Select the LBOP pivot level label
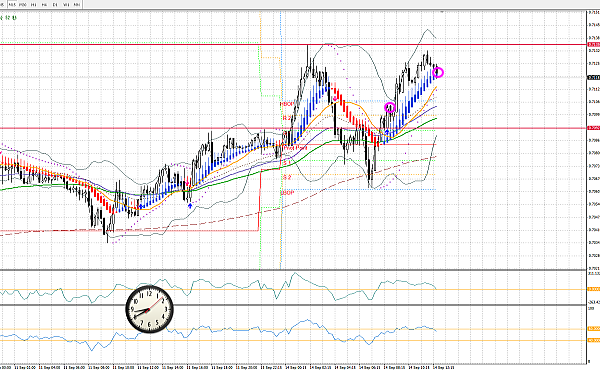This screenshot has width=600, height=370. pos(288,193)
